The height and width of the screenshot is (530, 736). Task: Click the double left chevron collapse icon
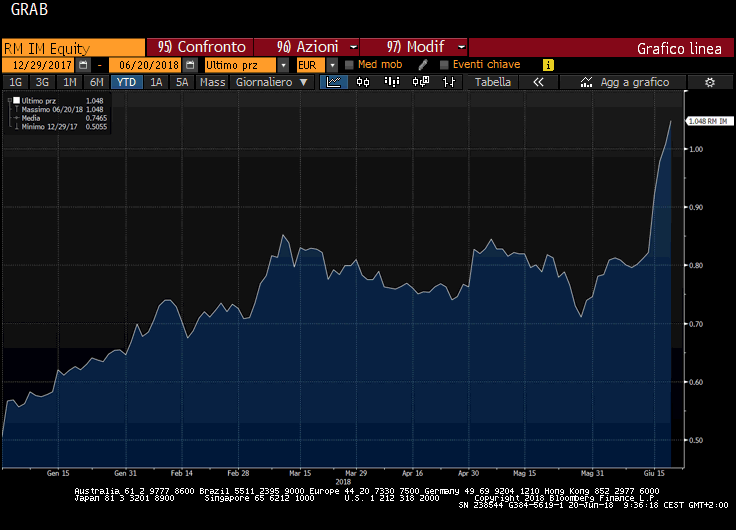tap(538, 82)
